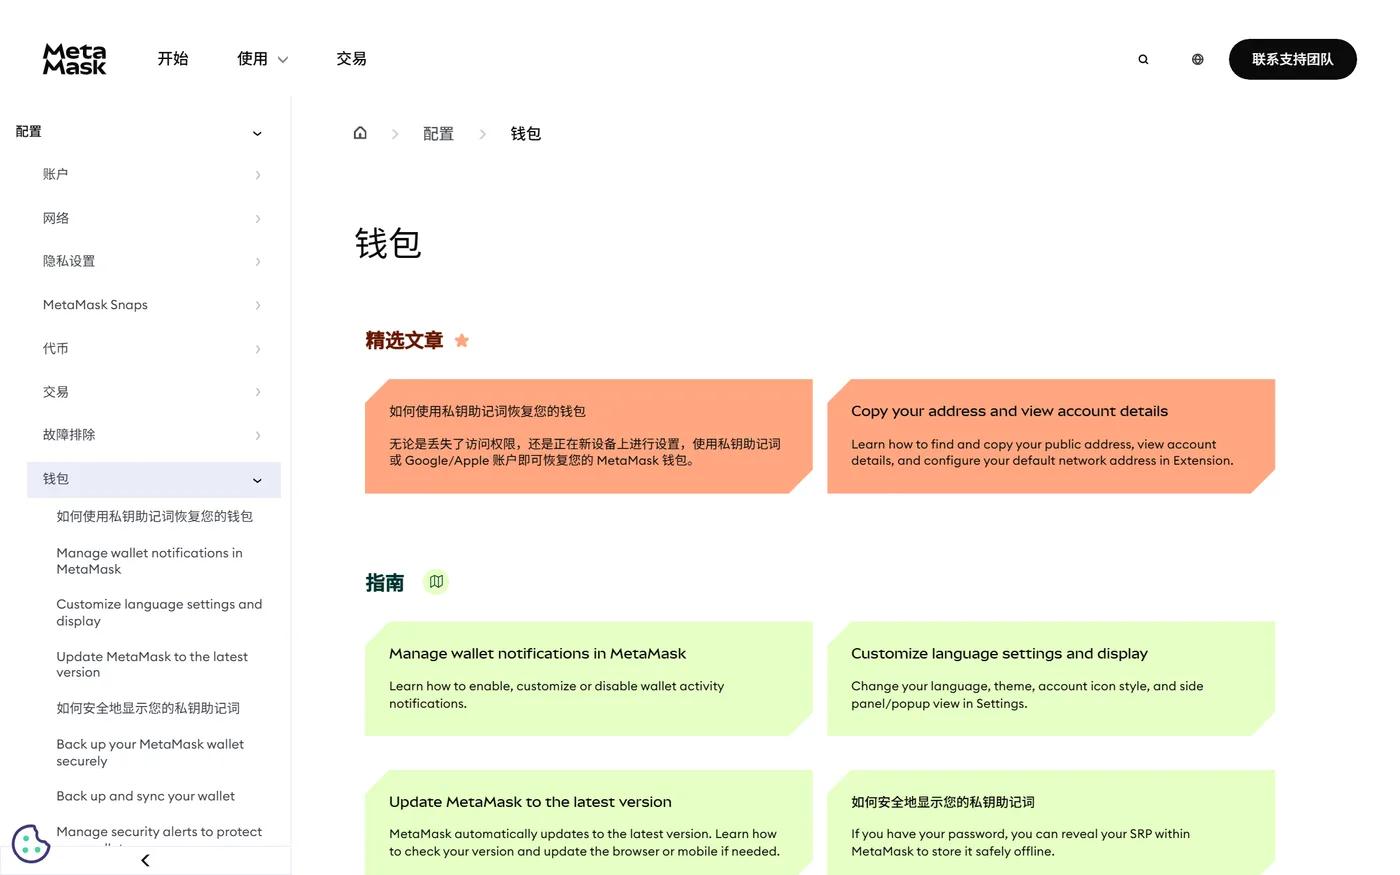
Task: Open guide card 如何安全地显示您的私钥助记词
Action: pos(1051,822)
